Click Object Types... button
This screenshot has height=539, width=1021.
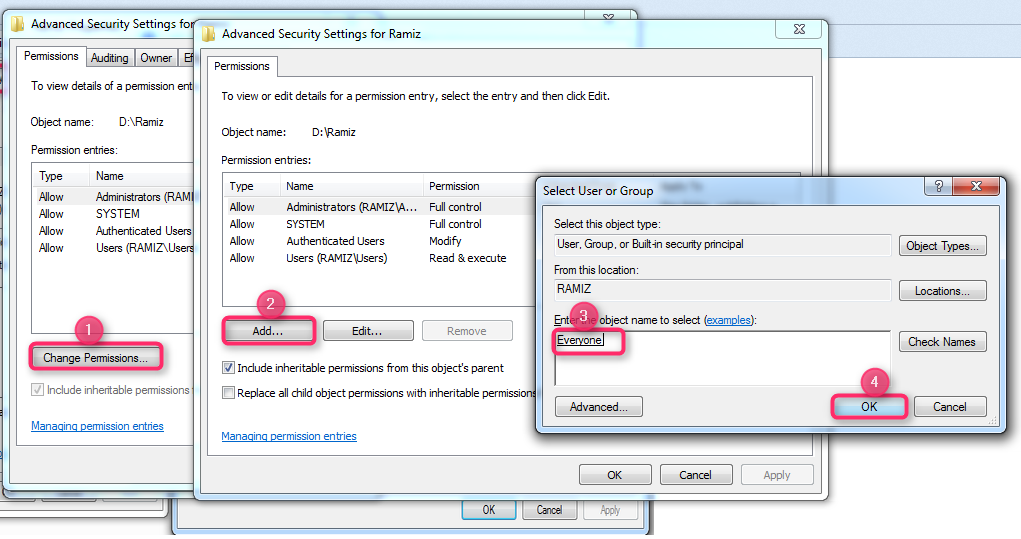tap(942, 245)
